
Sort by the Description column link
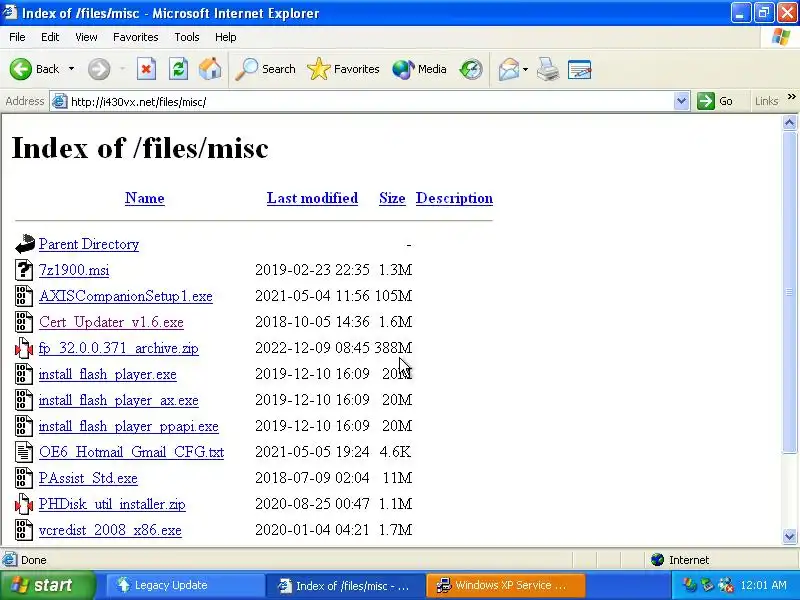tap(455, 198)
